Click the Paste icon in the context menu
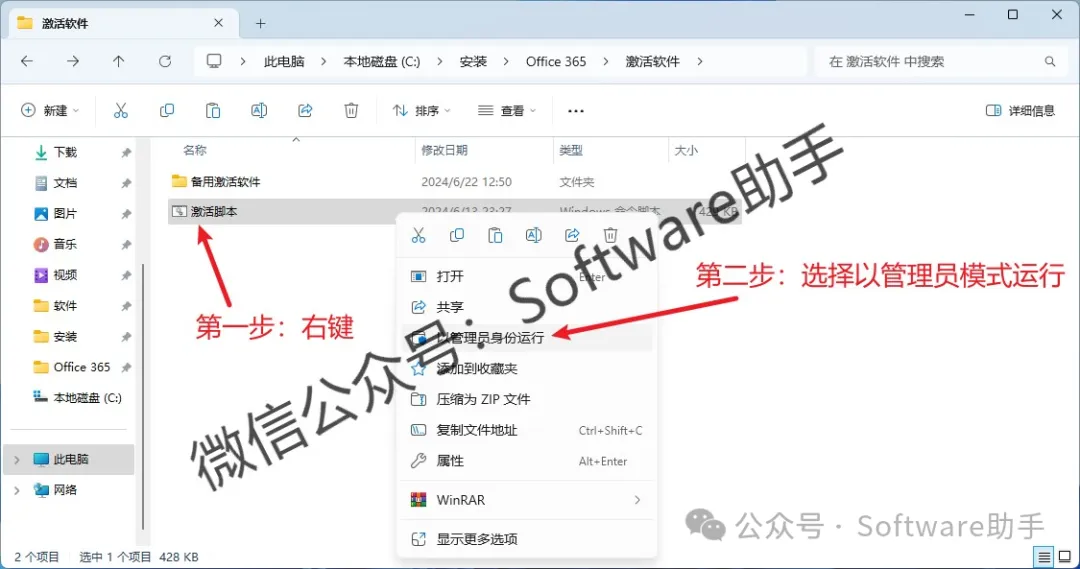1080x569 pixels. (495, 236)
